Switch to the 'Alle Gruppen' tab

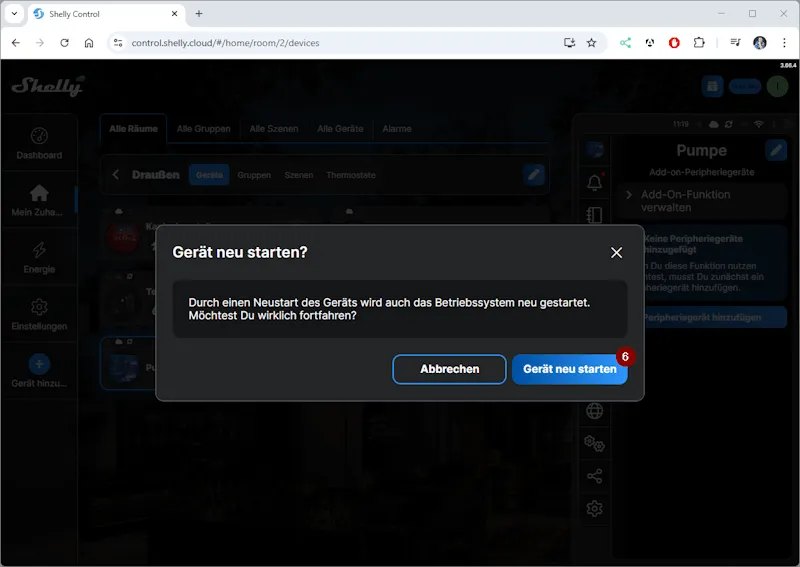coord(204,128)
